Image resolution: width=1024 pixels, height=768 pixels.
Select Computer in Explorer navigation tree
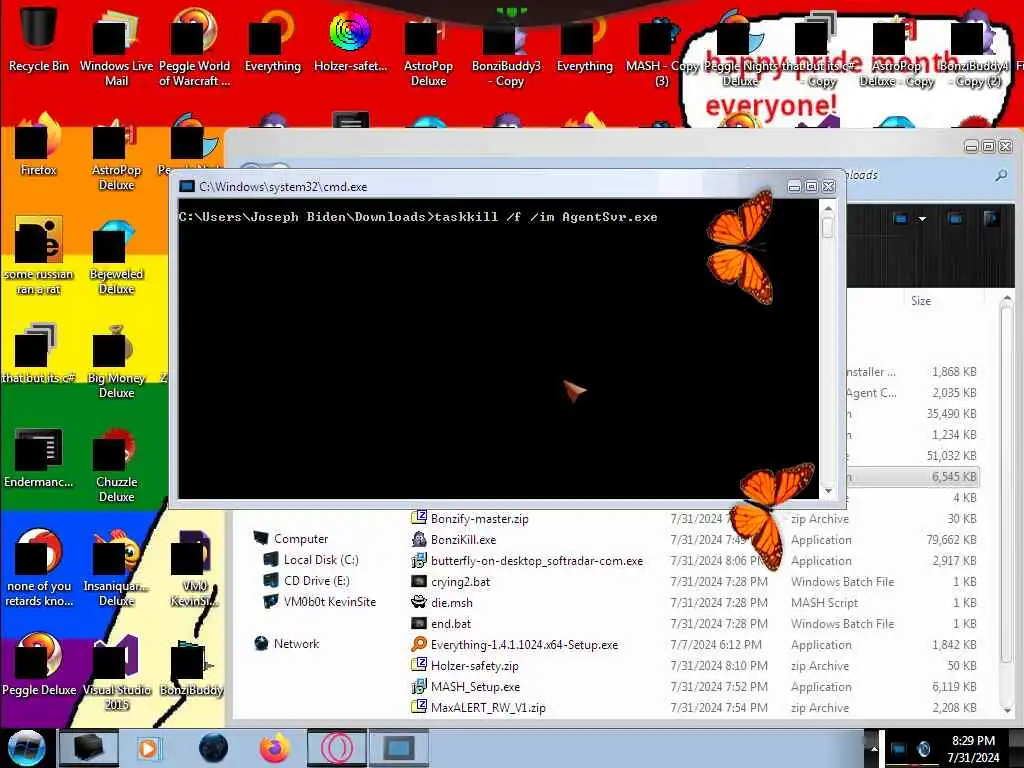[300, 539]
